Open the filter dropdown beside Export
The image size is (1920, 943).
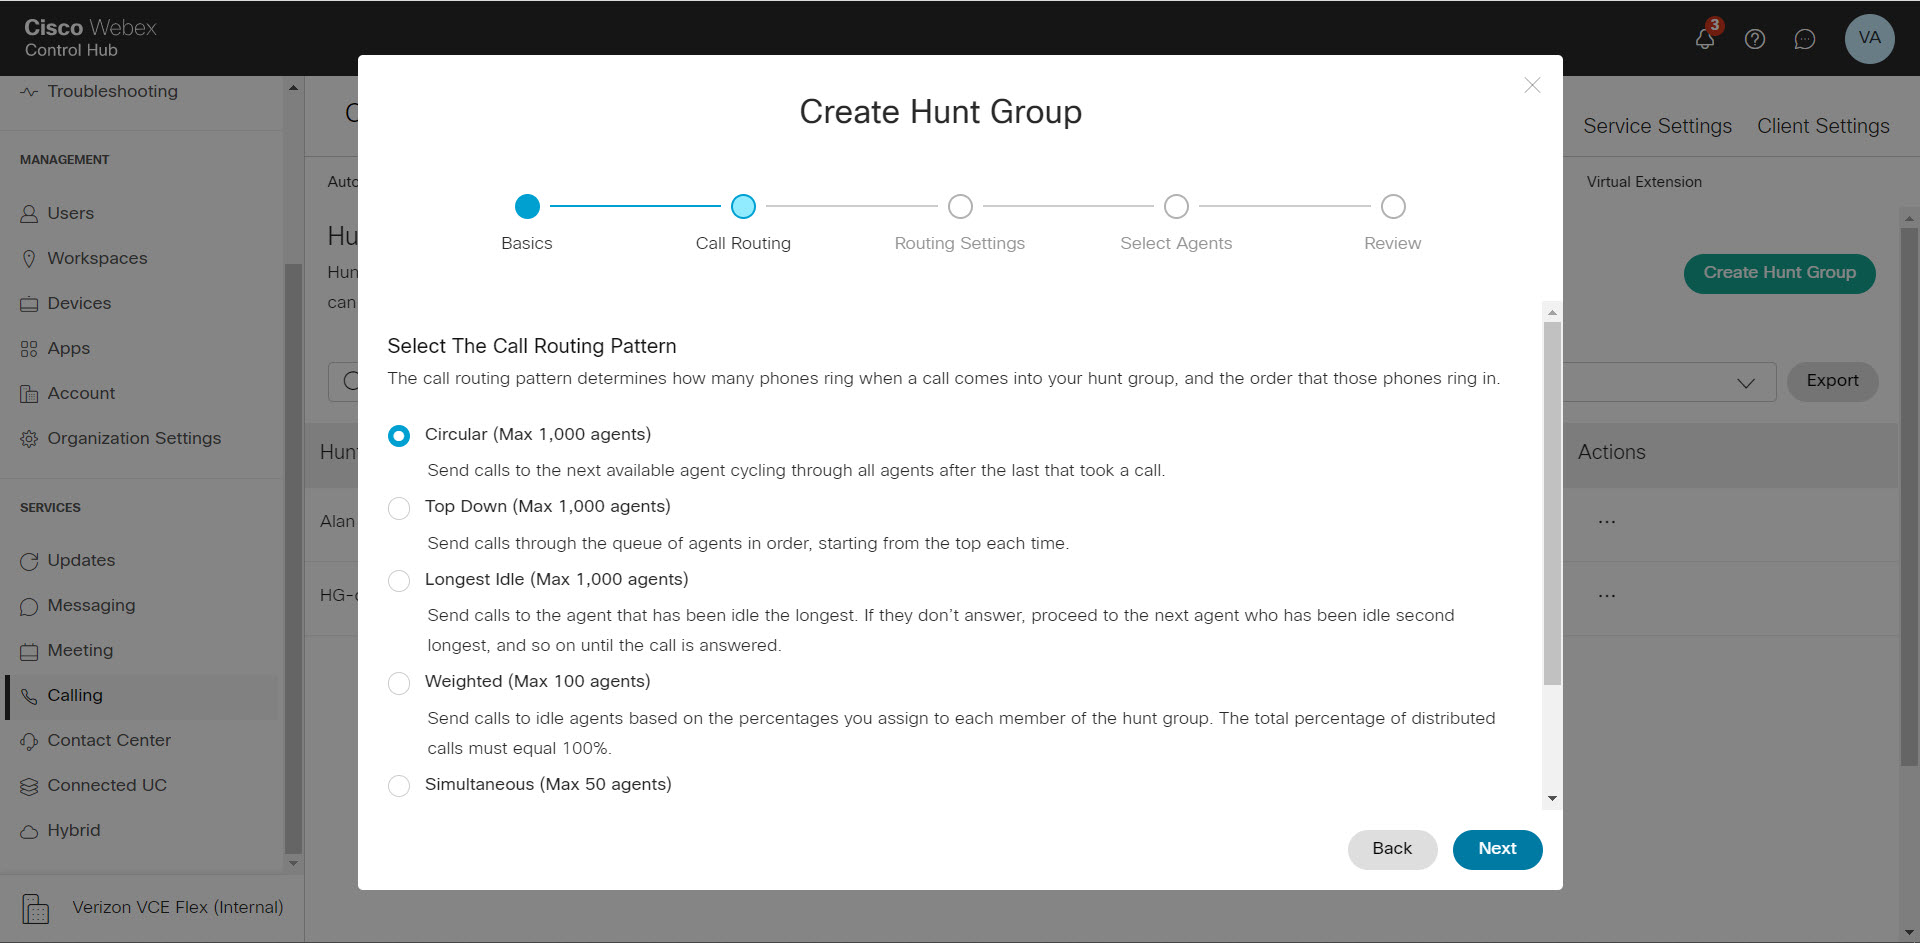(1746, 383)
